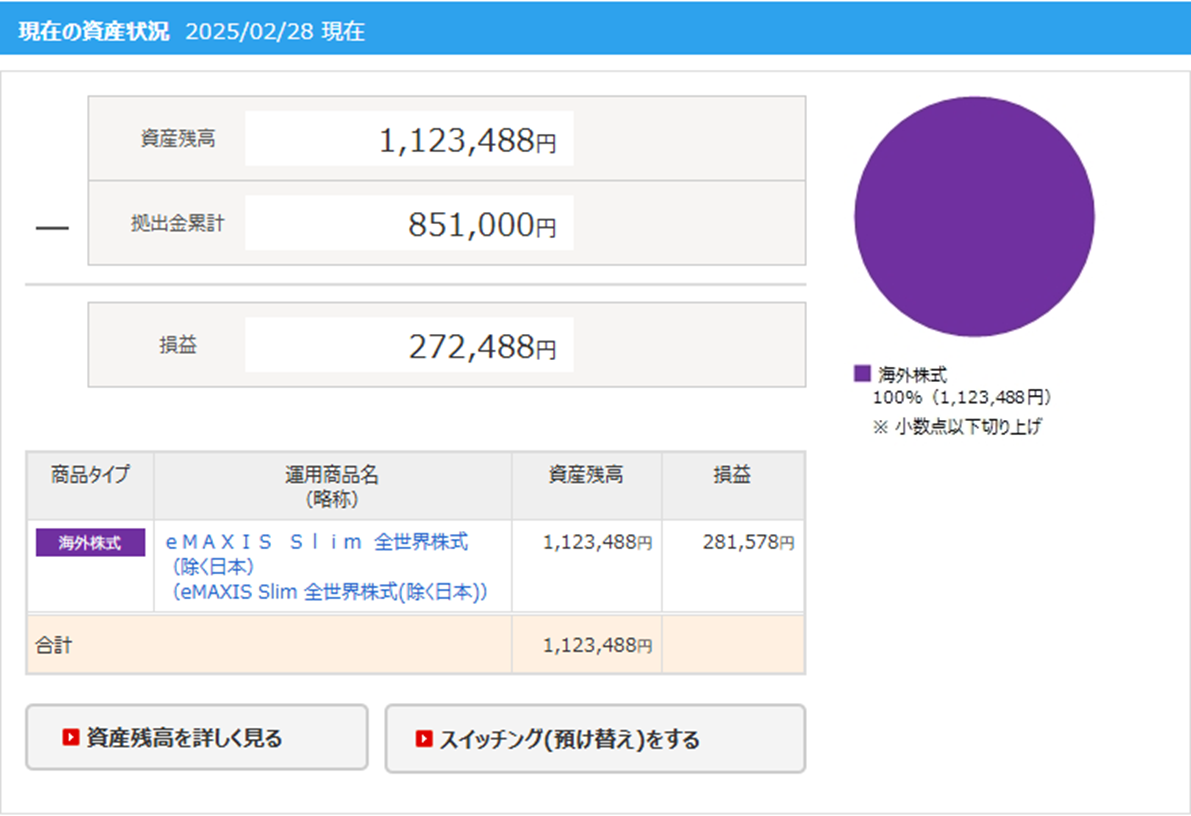
Task: Click the small purple legend square
Action: (x=862, y=374)
